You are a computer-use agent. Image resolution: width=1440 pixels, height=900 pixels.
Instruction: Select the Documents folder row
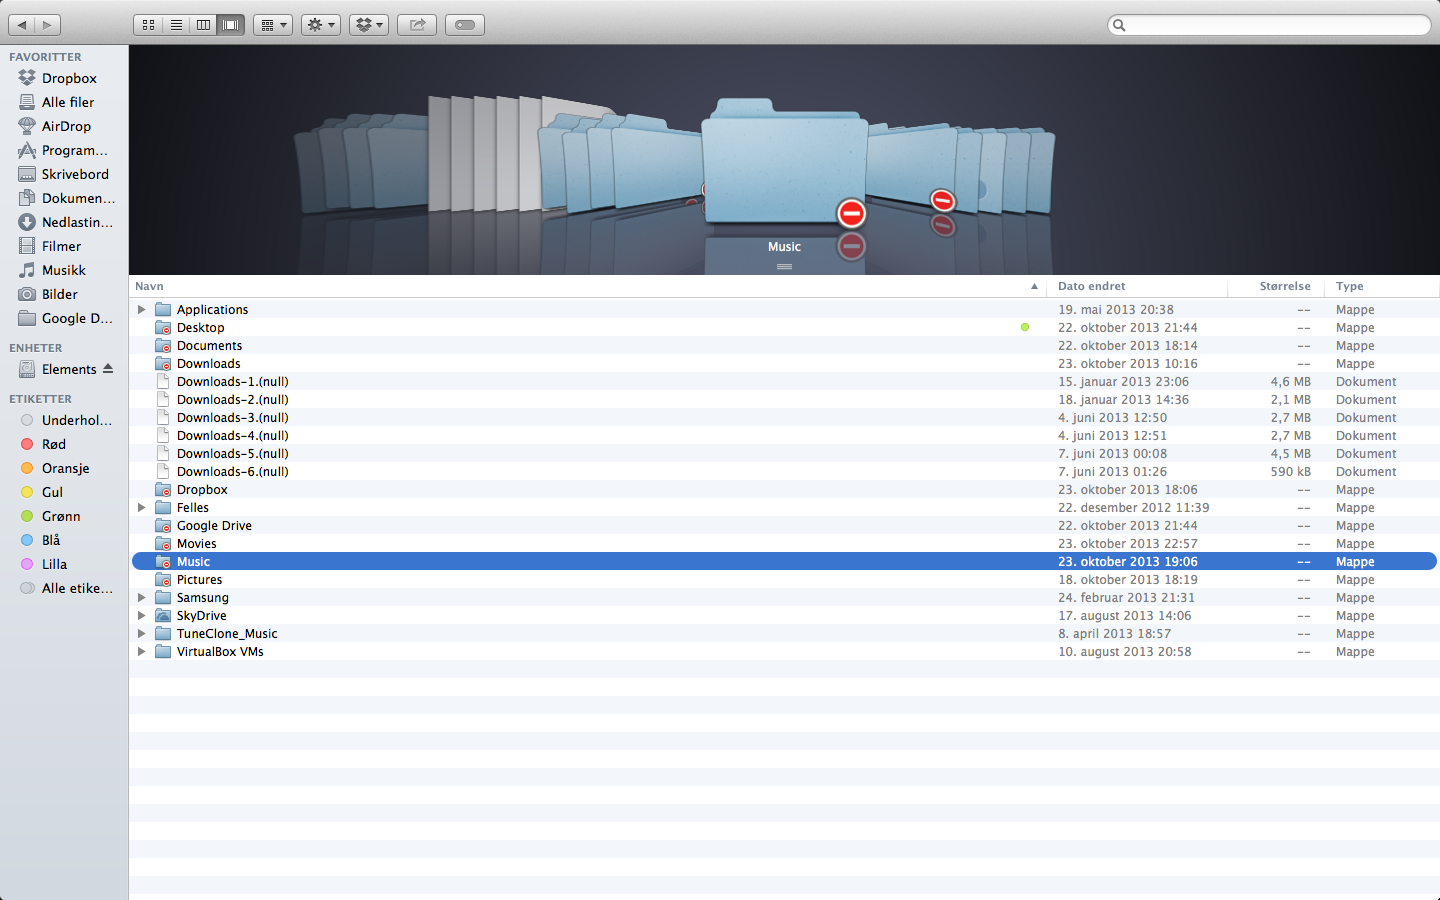click(784, 346)
